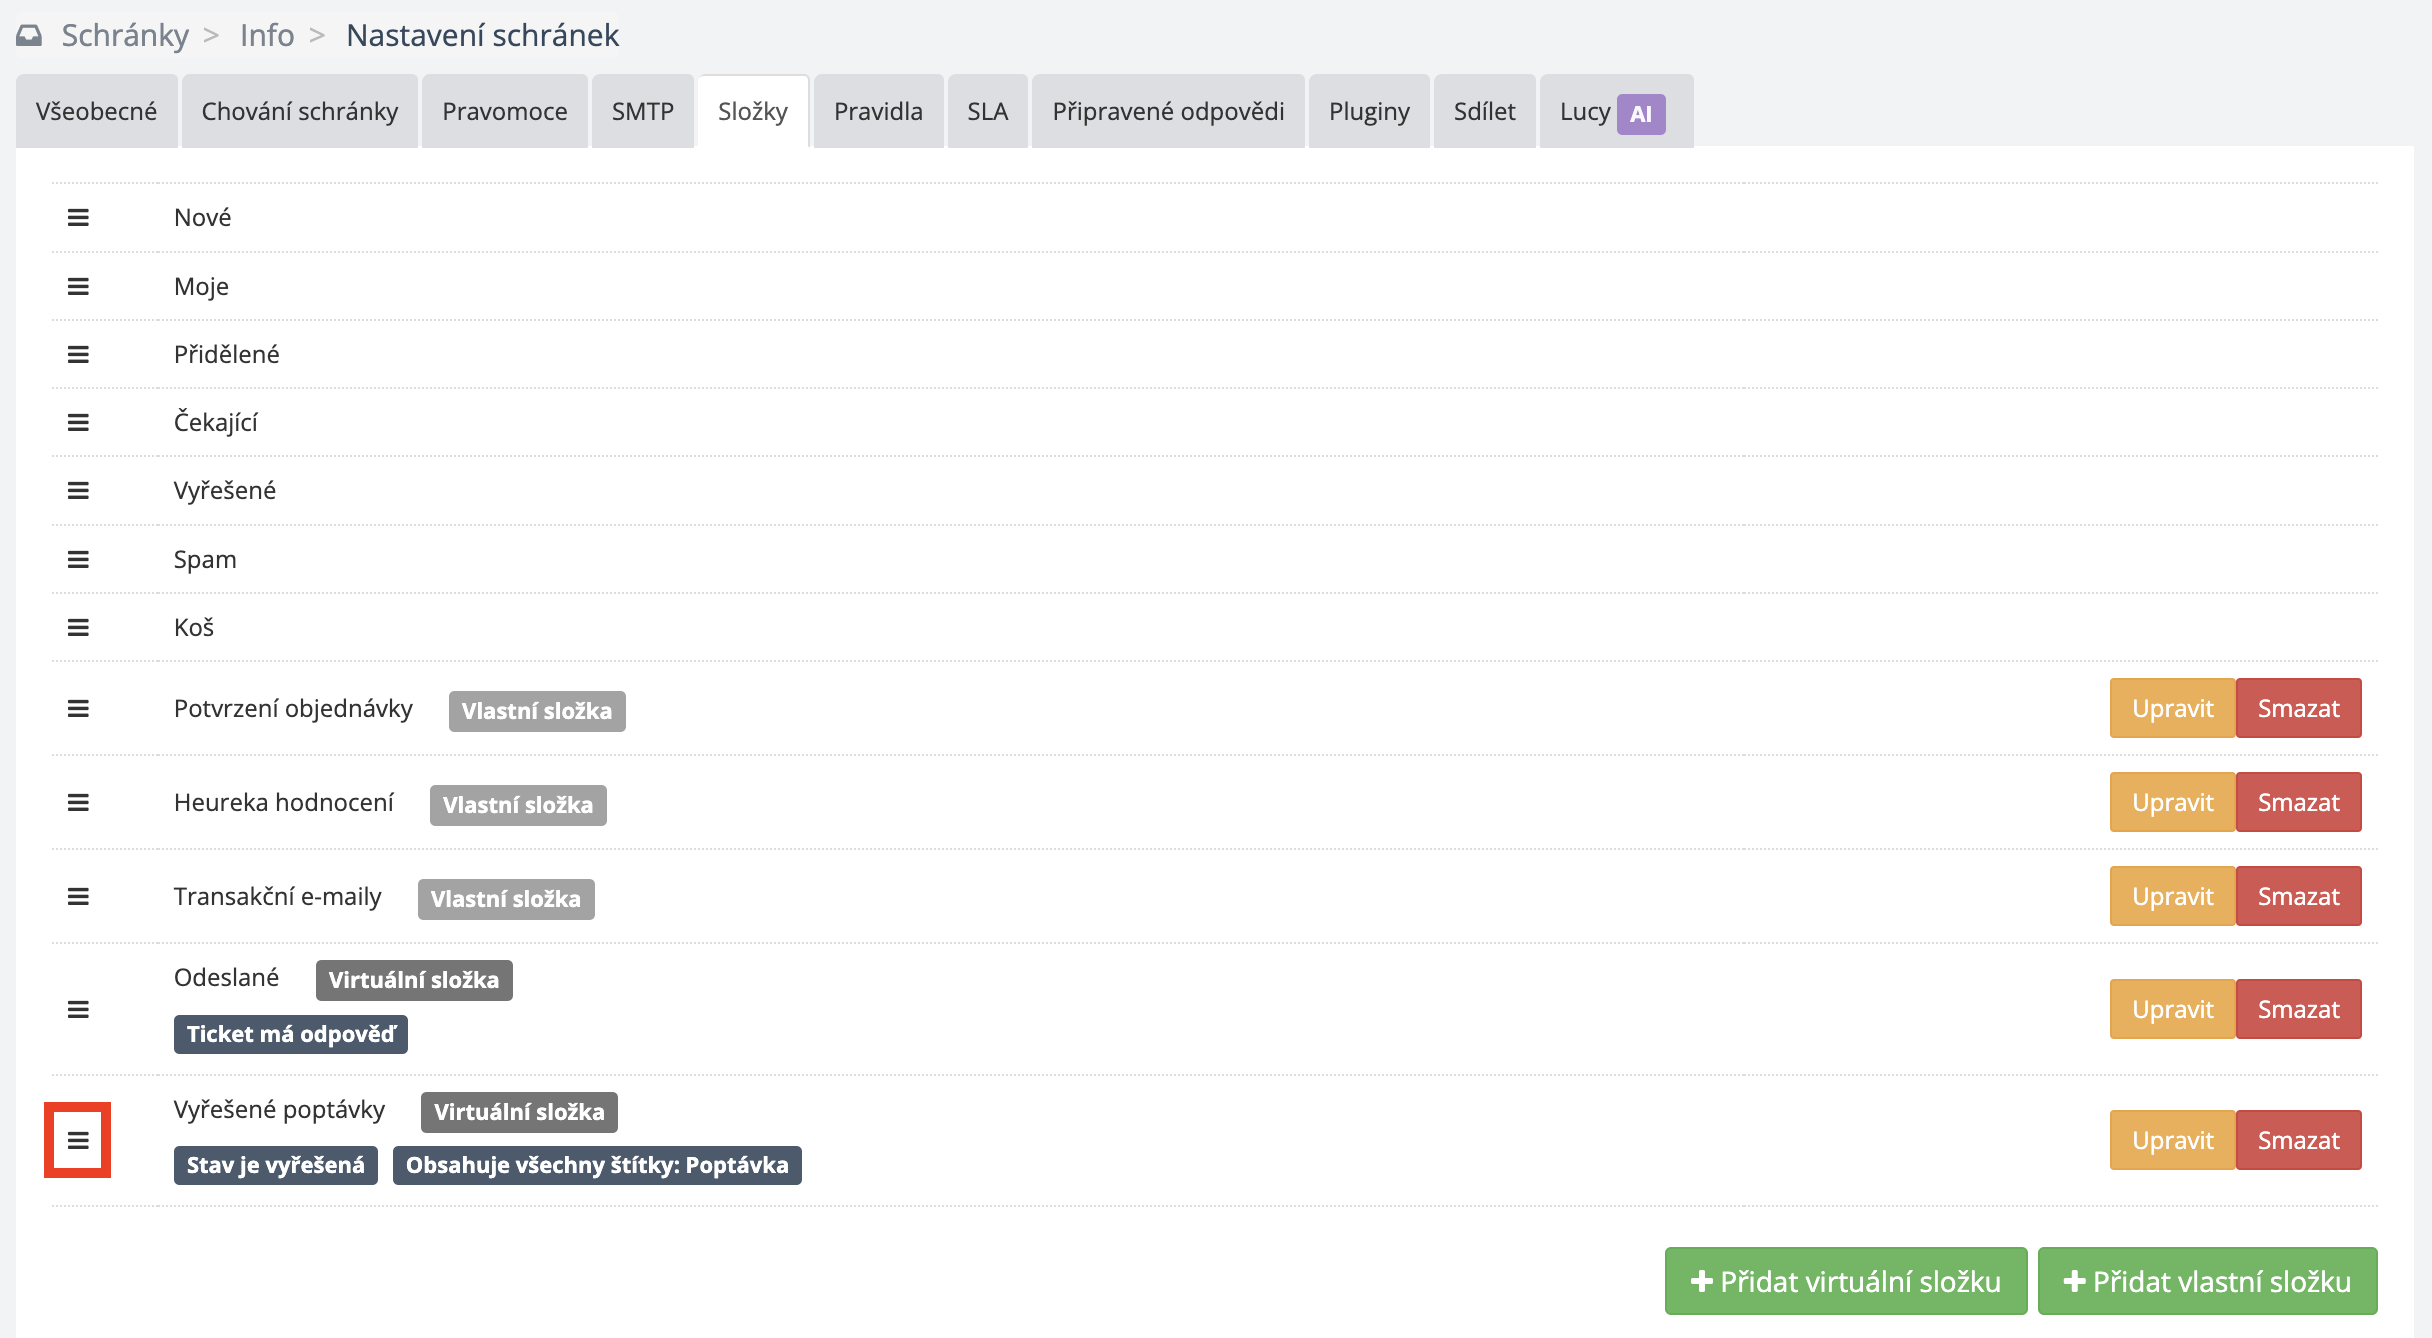Click the drag handle next to Koš
2432x1338 pixels.
pos(78,627)
